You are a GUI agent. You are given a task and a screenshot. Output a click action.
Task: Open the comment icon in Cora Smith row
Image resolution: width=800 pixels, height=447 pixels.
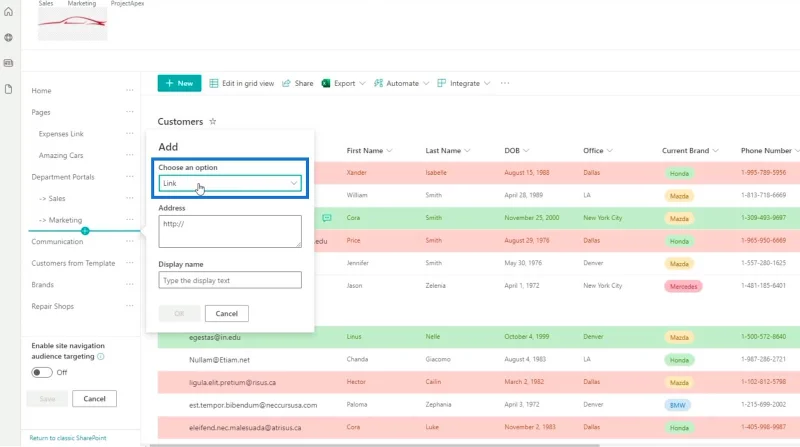tap(327, 218)
